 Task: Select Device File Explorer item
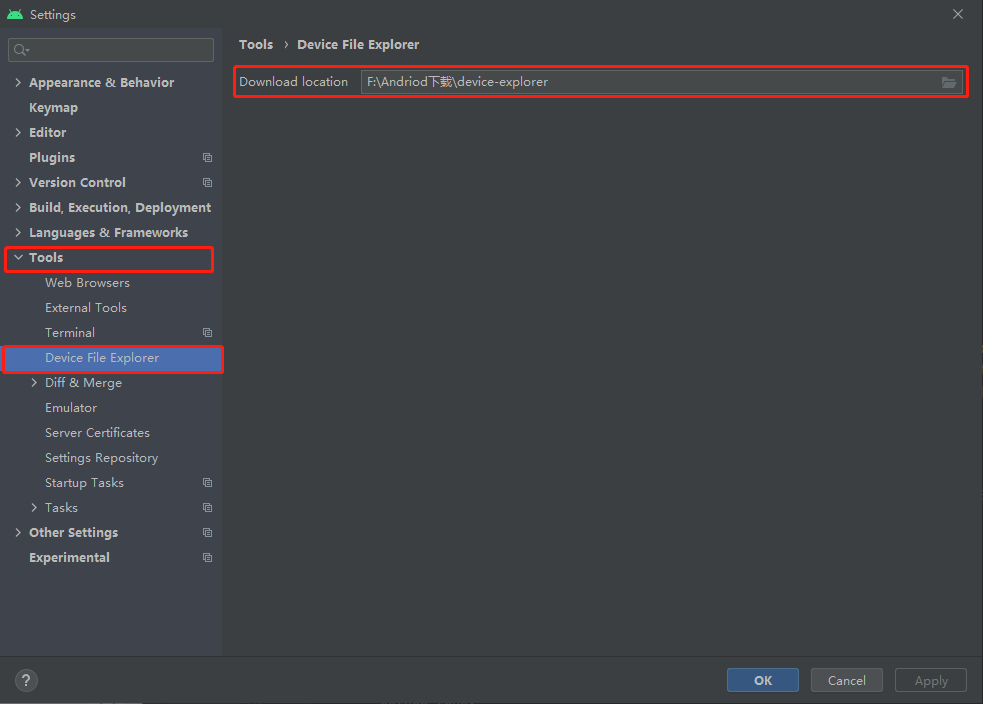[x=112, y=358]
